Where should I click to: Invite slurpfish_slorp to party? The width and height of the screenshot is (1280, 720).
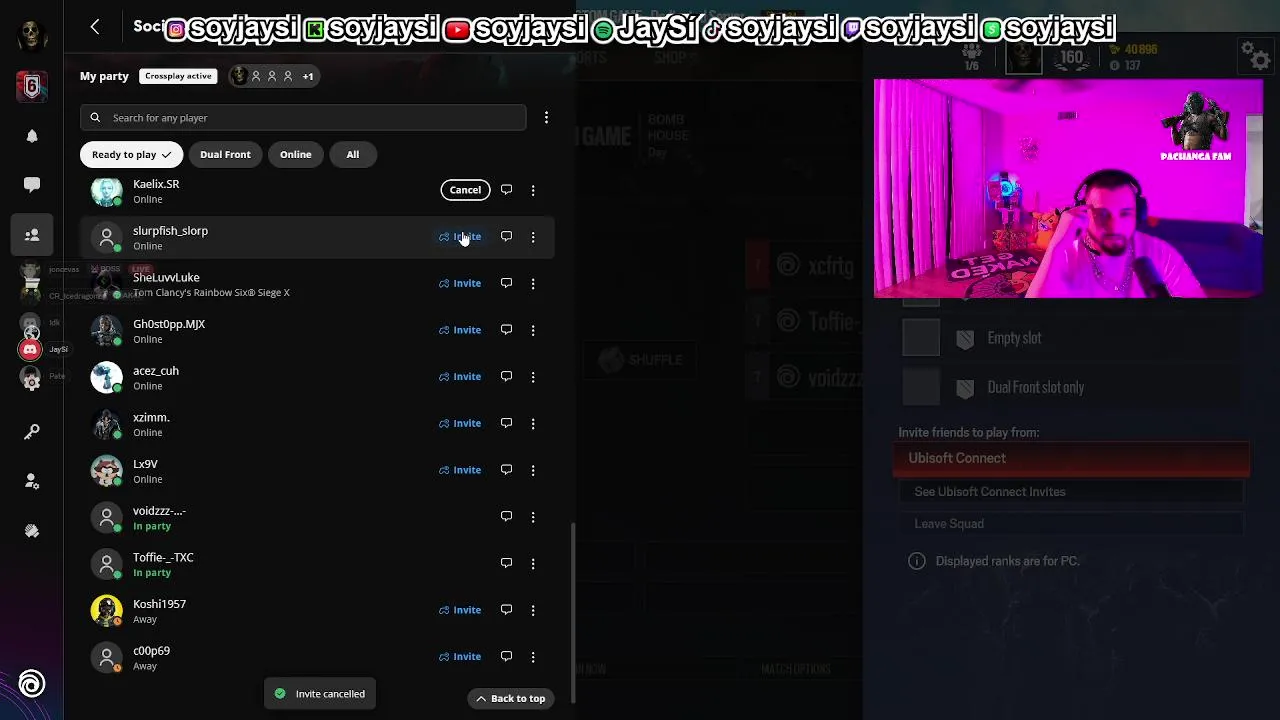(x=460, y=237)
